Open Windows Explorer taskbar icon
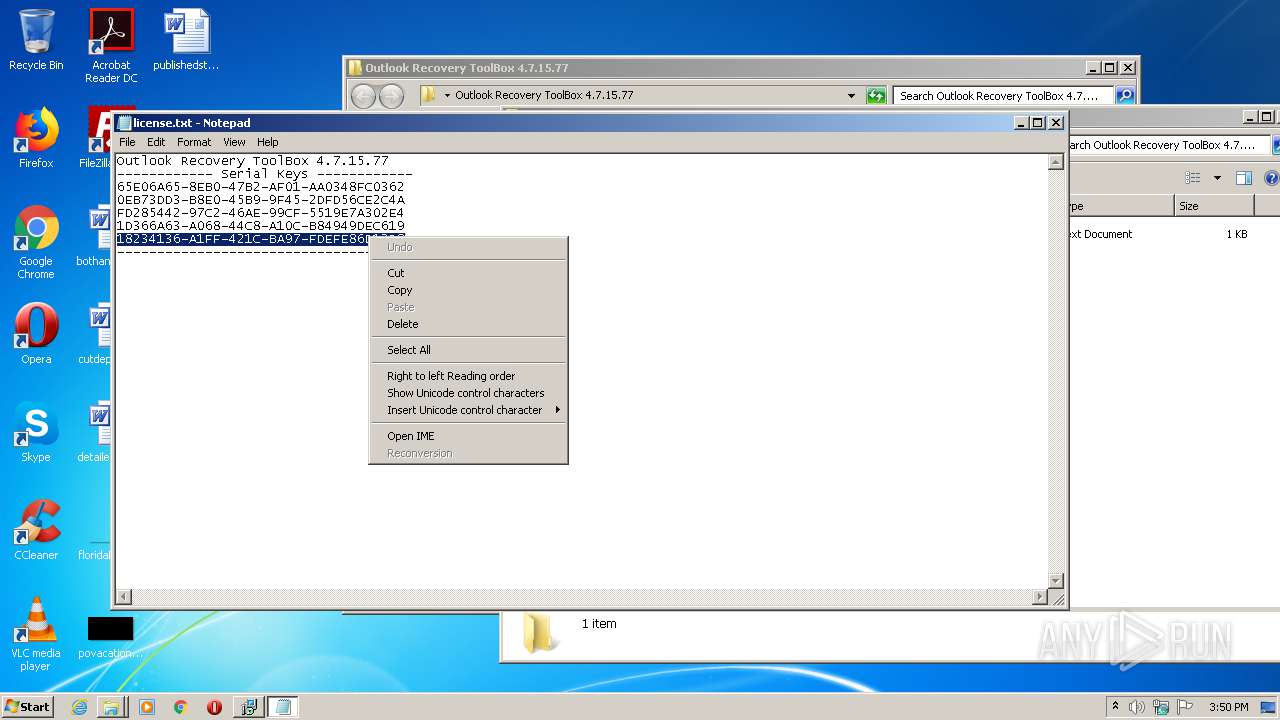The width and height of the screenshot is (1280, 720). pyautogui.click(x=111, y=707)
